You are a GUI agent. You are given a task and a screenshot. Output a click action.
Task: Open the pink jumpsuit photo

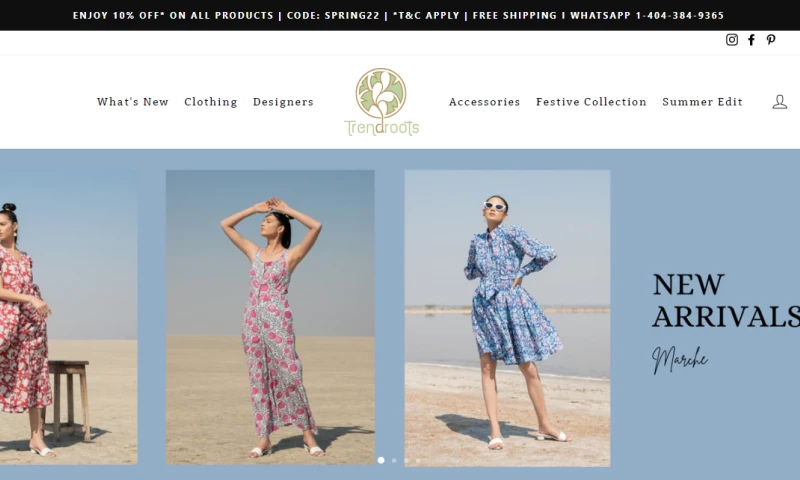[270, 317]
